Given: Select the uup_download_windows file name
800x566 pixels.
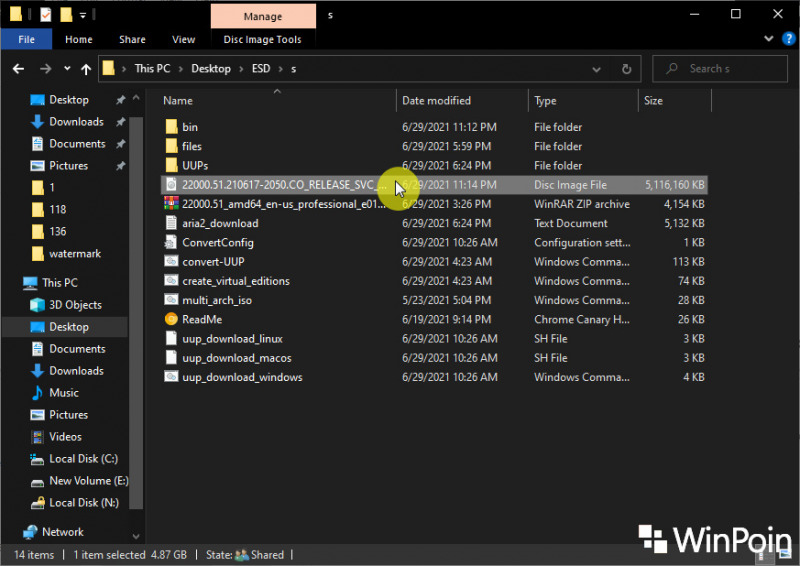Looking at the screenshot, I should coord(242,377).
